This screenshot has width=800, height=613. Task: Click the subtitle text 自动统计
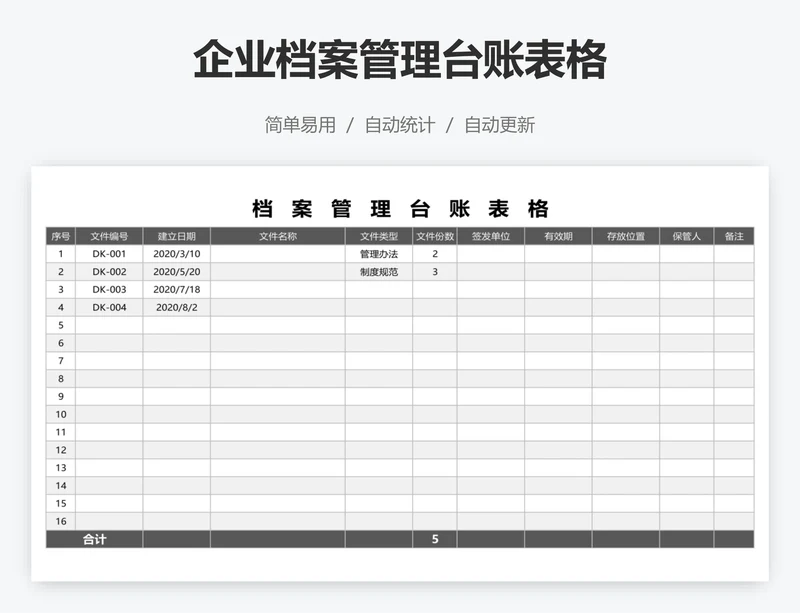tap(400, 125)
